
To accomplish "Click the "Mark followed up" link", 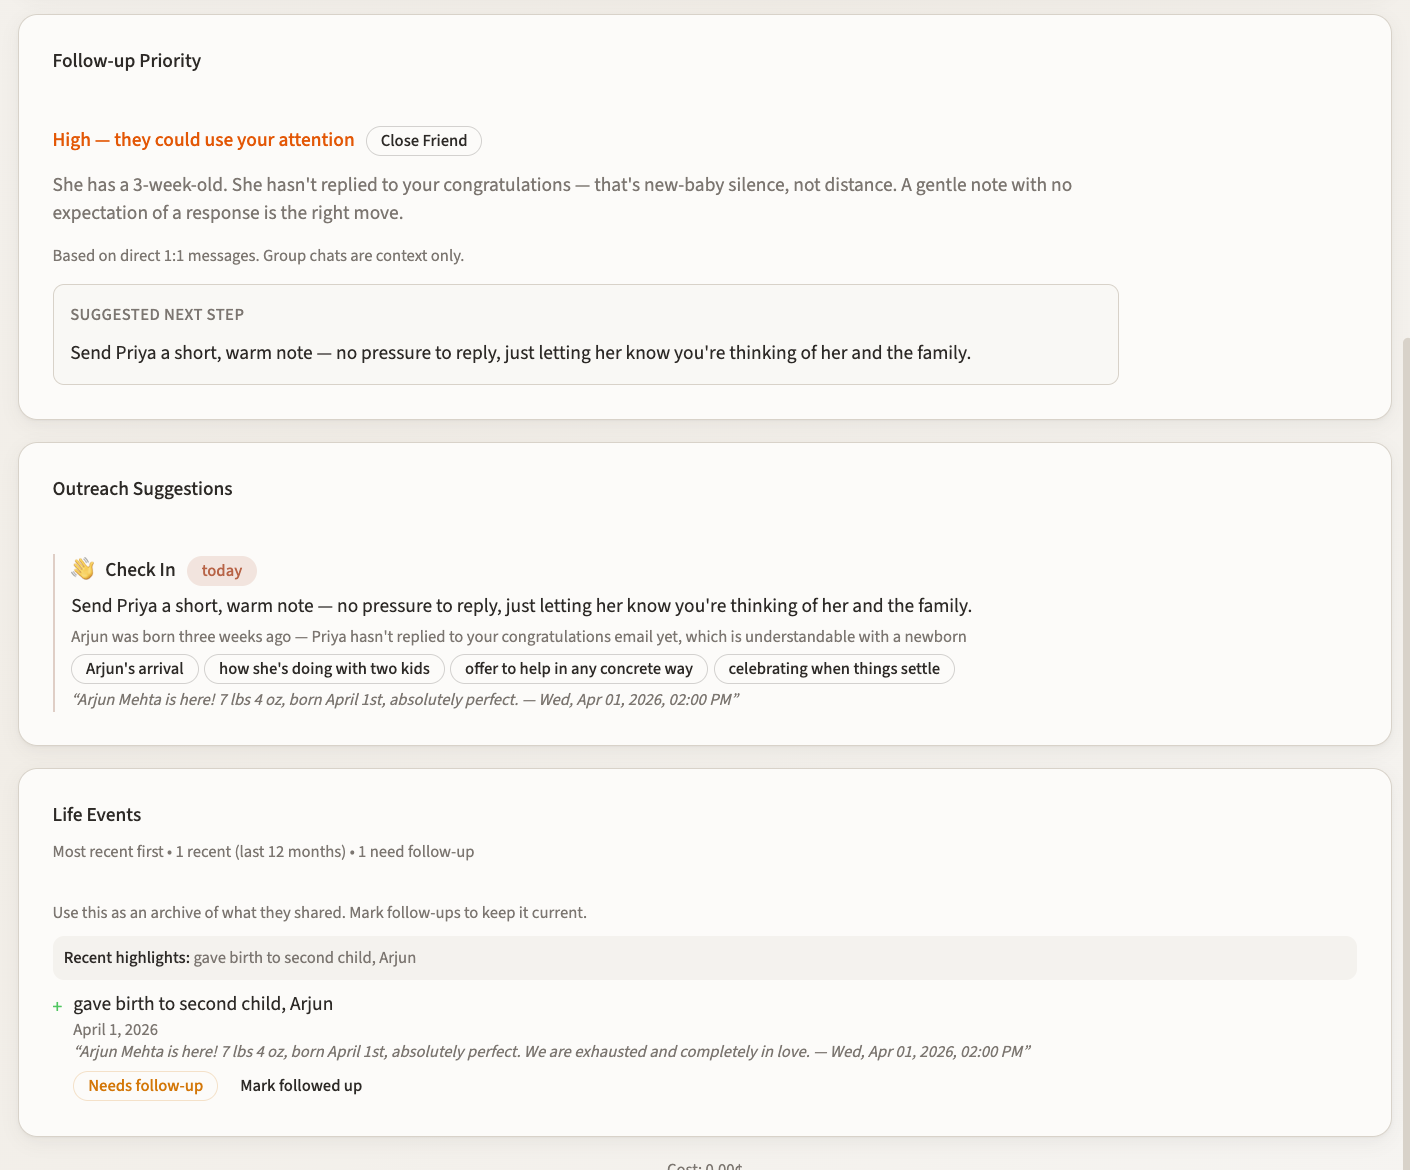I will [301, 1085].
